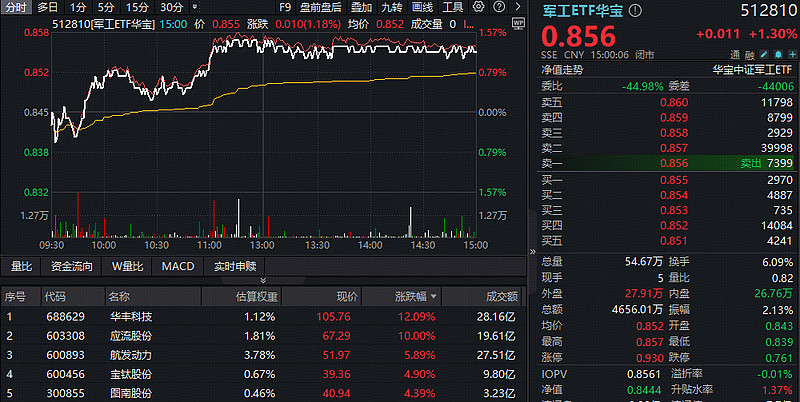This screenshot has width=800, height=402.
Task: Click 买五 price 0.851
Action: 674,240
